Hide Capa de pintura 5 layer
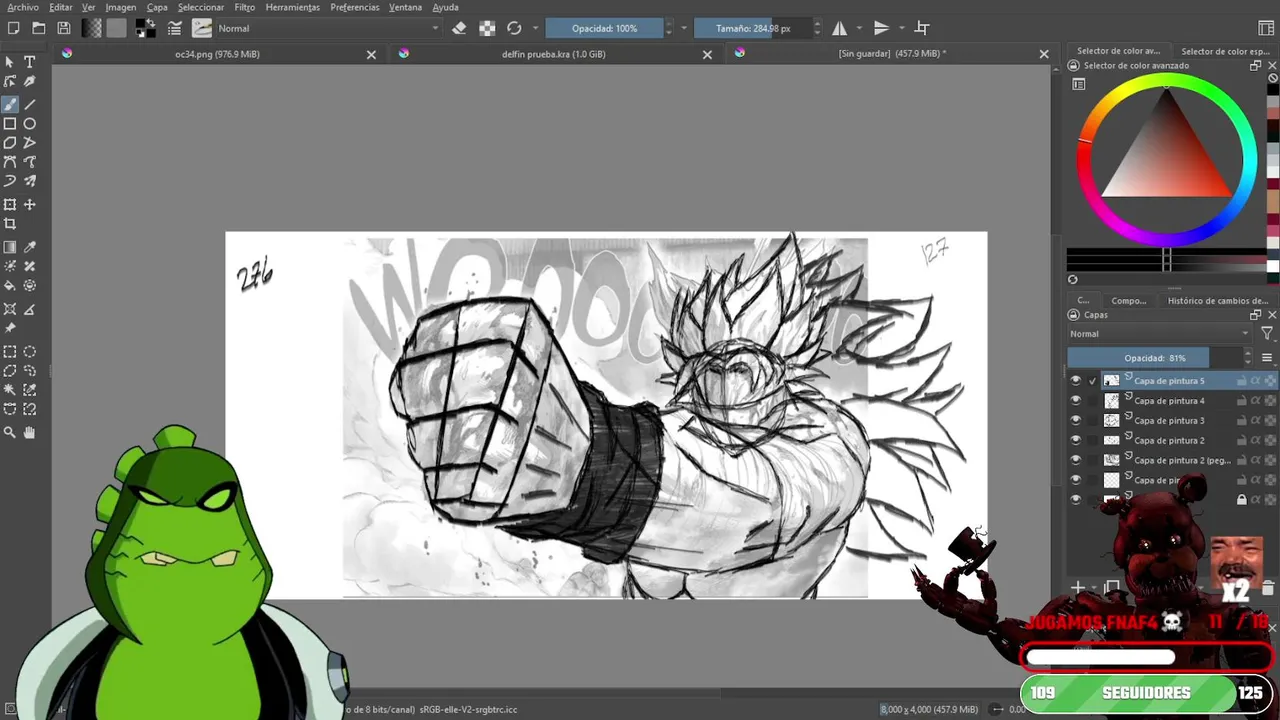Image resolution: width=1280 pixels, height=720 pixels. 1076,381
